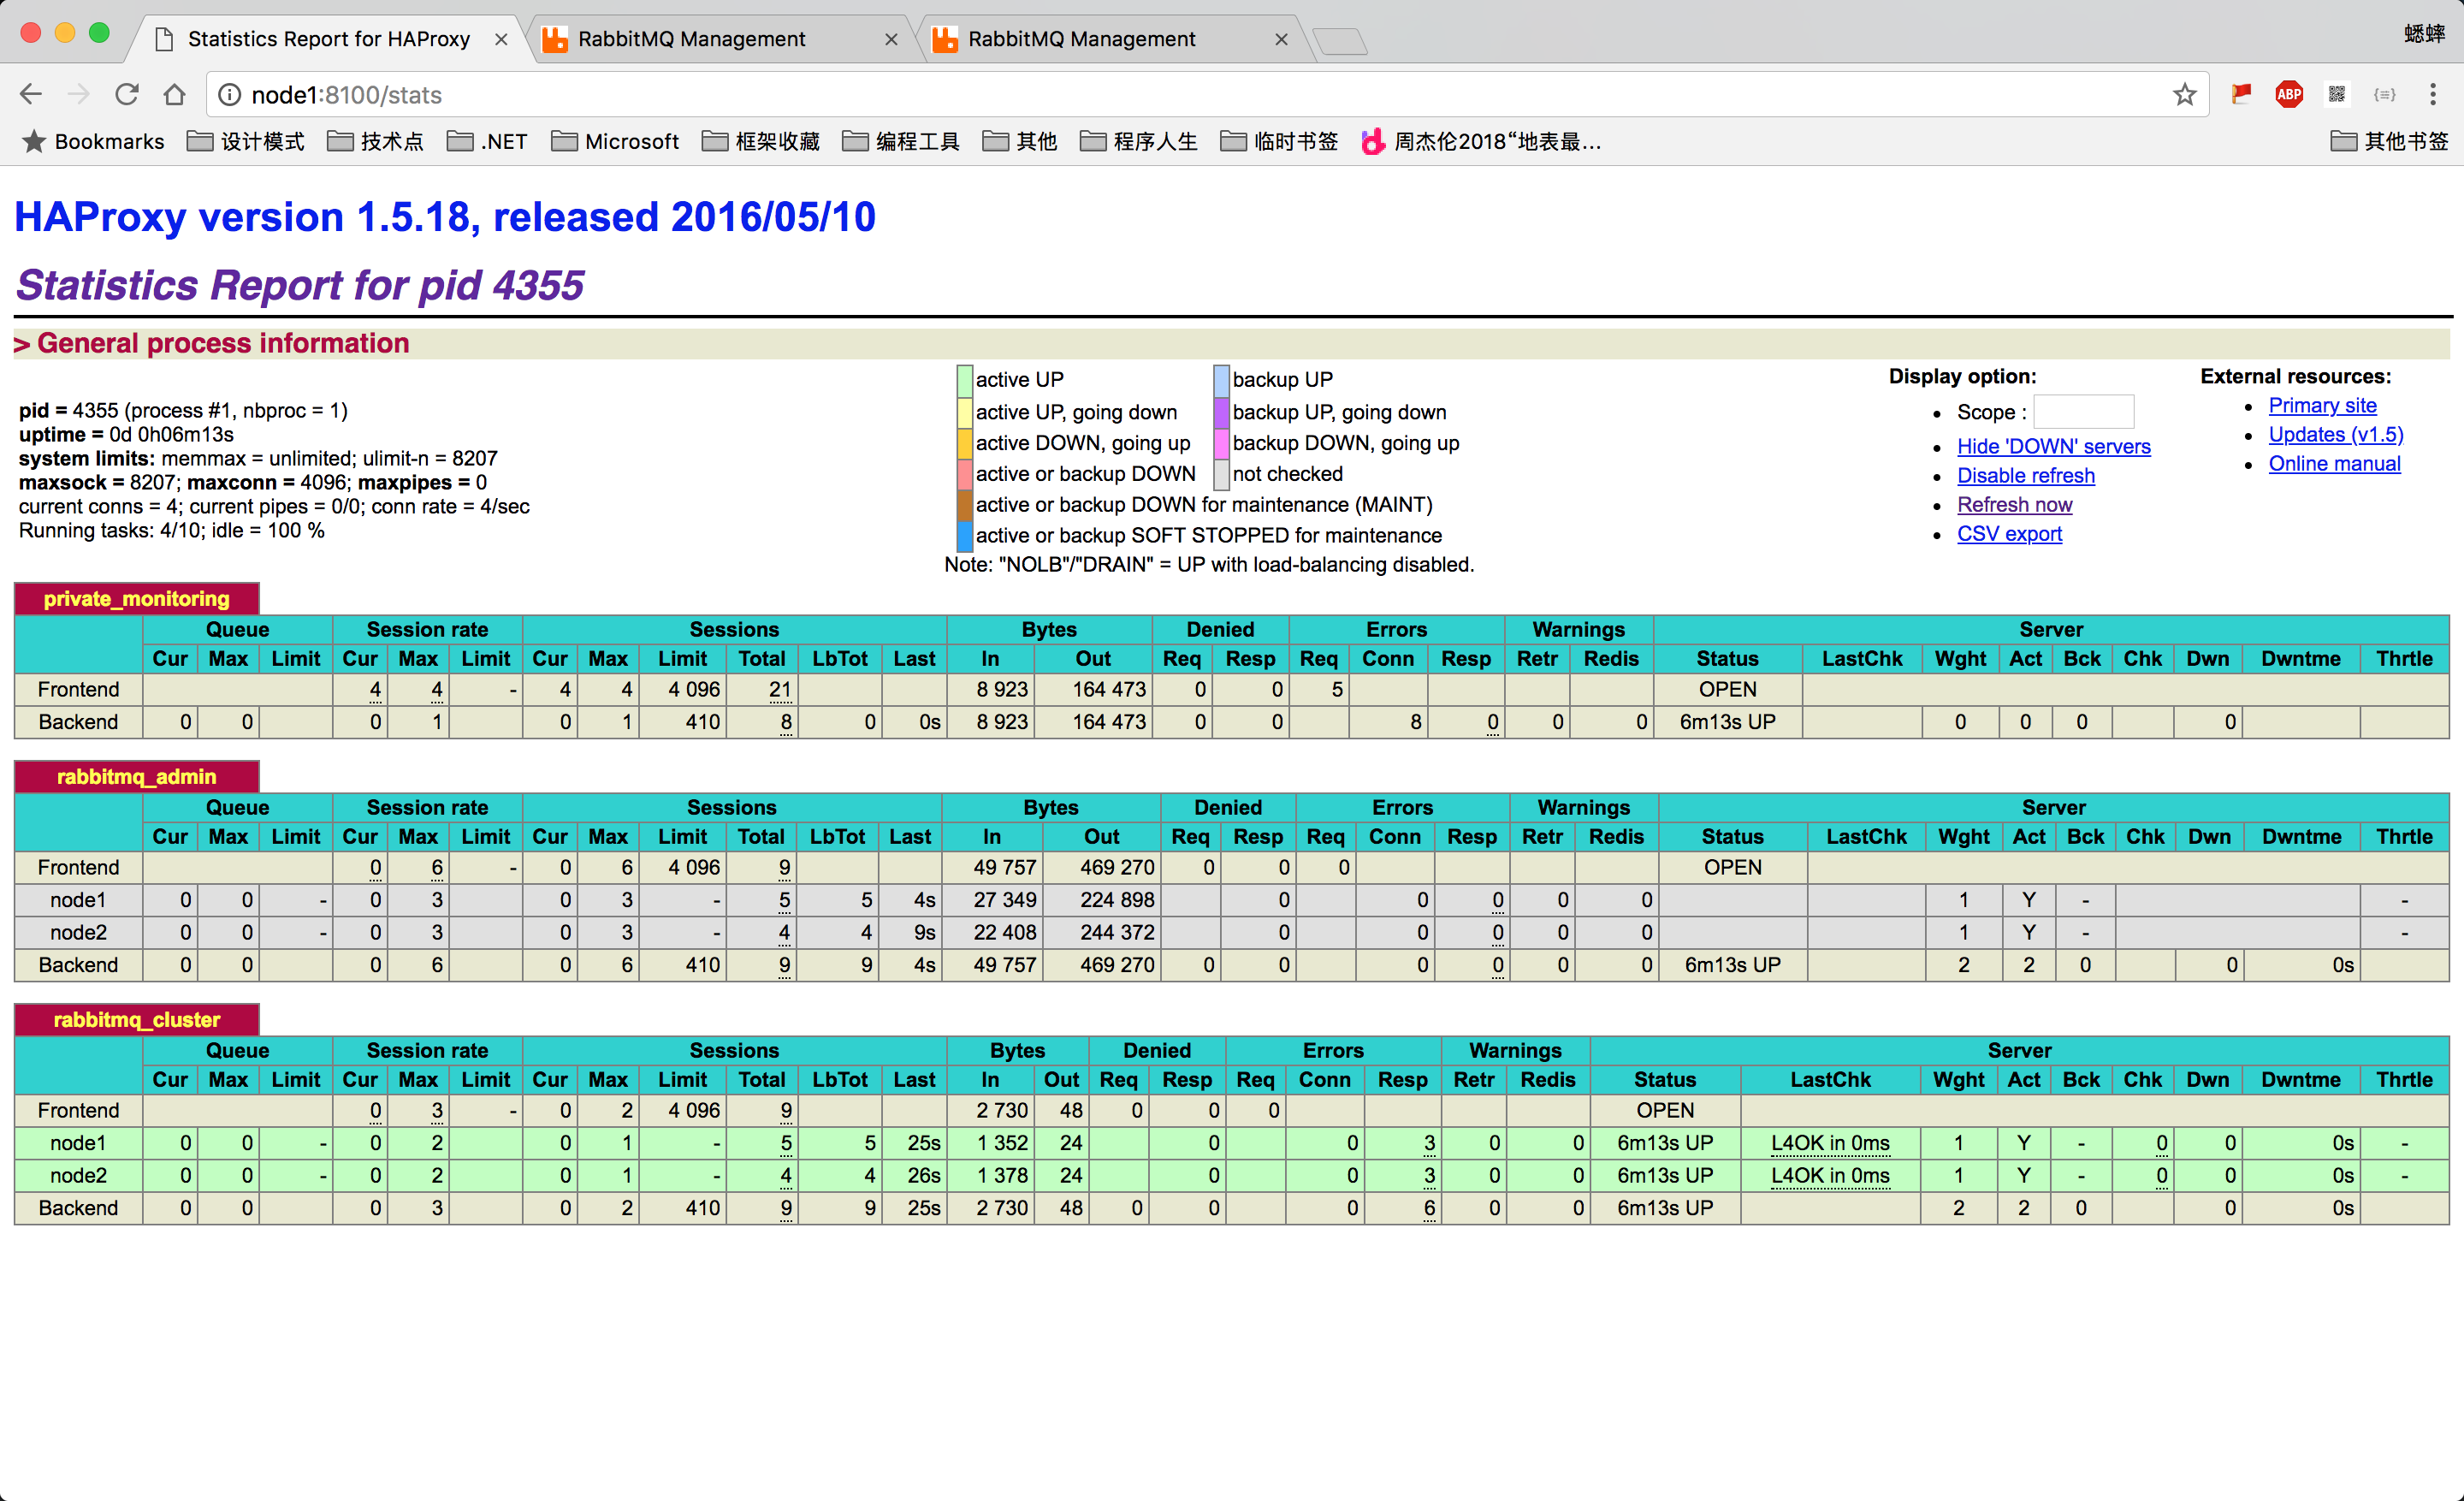Screen dimensions: 2464x1501
Task: Open the 程序人生 bookmark folder
Action: [1139, 141]
